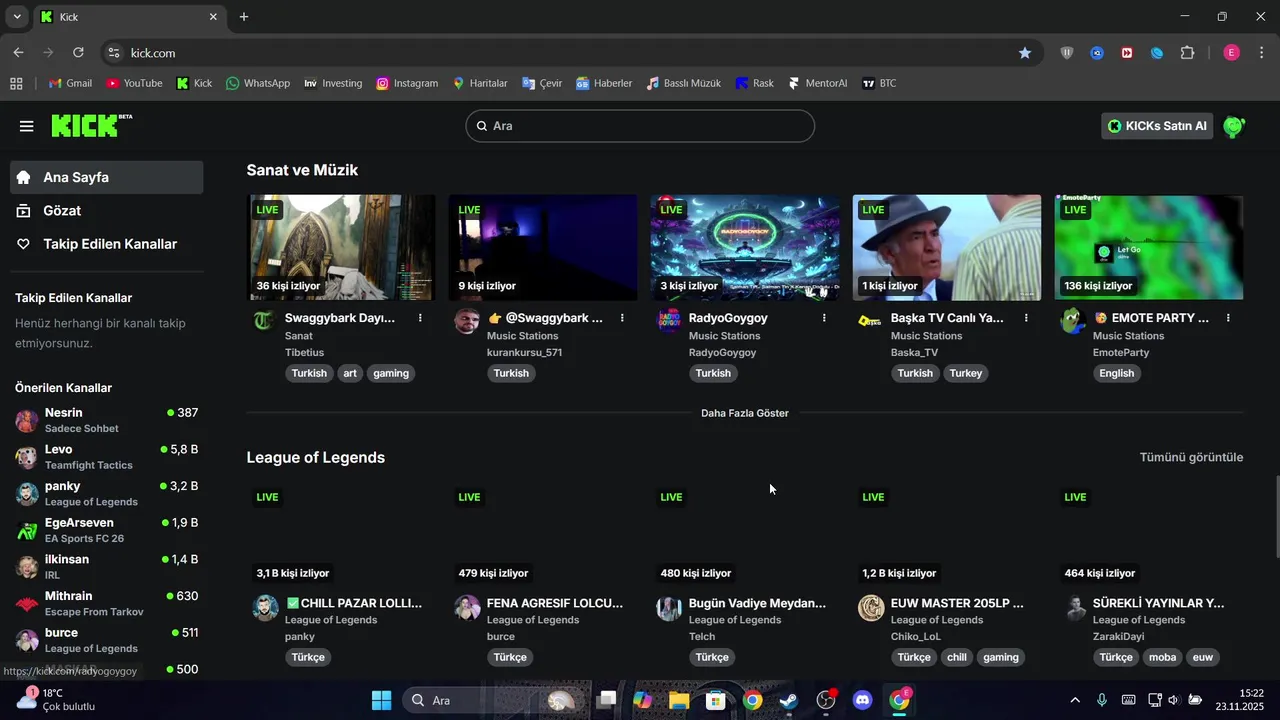1280x720 pixels.
Task: Select the art tag under Swaggybark Dayı
Action: (x=350, y=373)
